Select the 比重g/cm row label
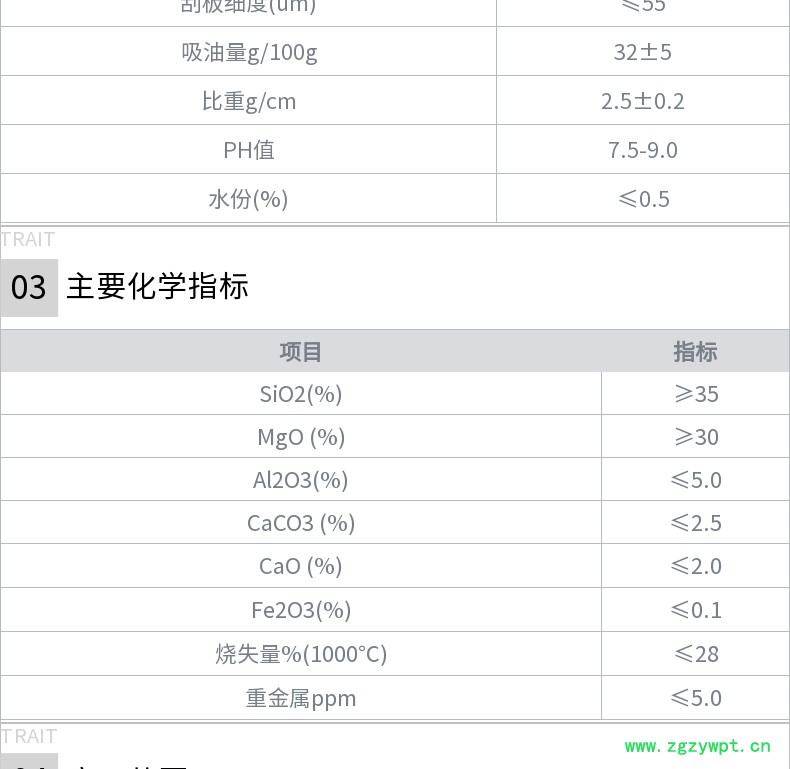790x769 pixels. pyautogui.click(x=249, y=101)
